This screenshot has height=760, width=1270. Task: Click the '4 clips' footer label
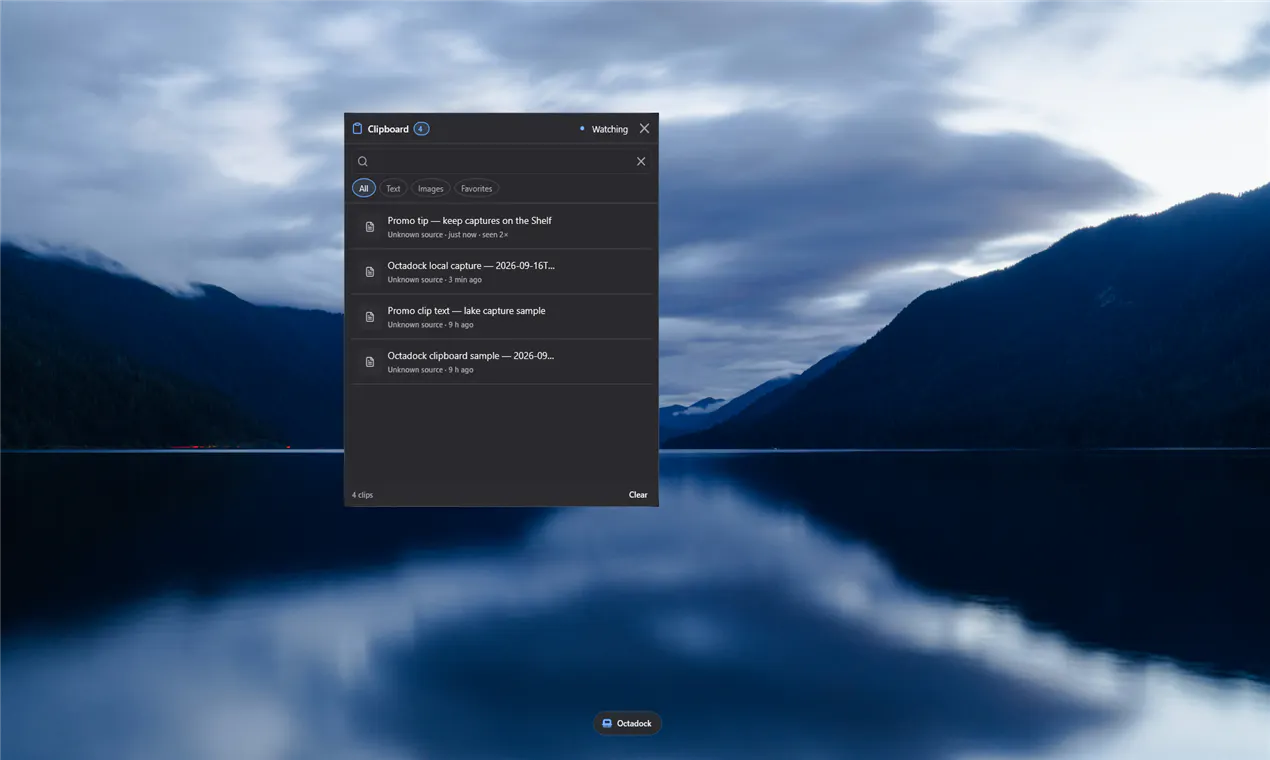(363, 495)
